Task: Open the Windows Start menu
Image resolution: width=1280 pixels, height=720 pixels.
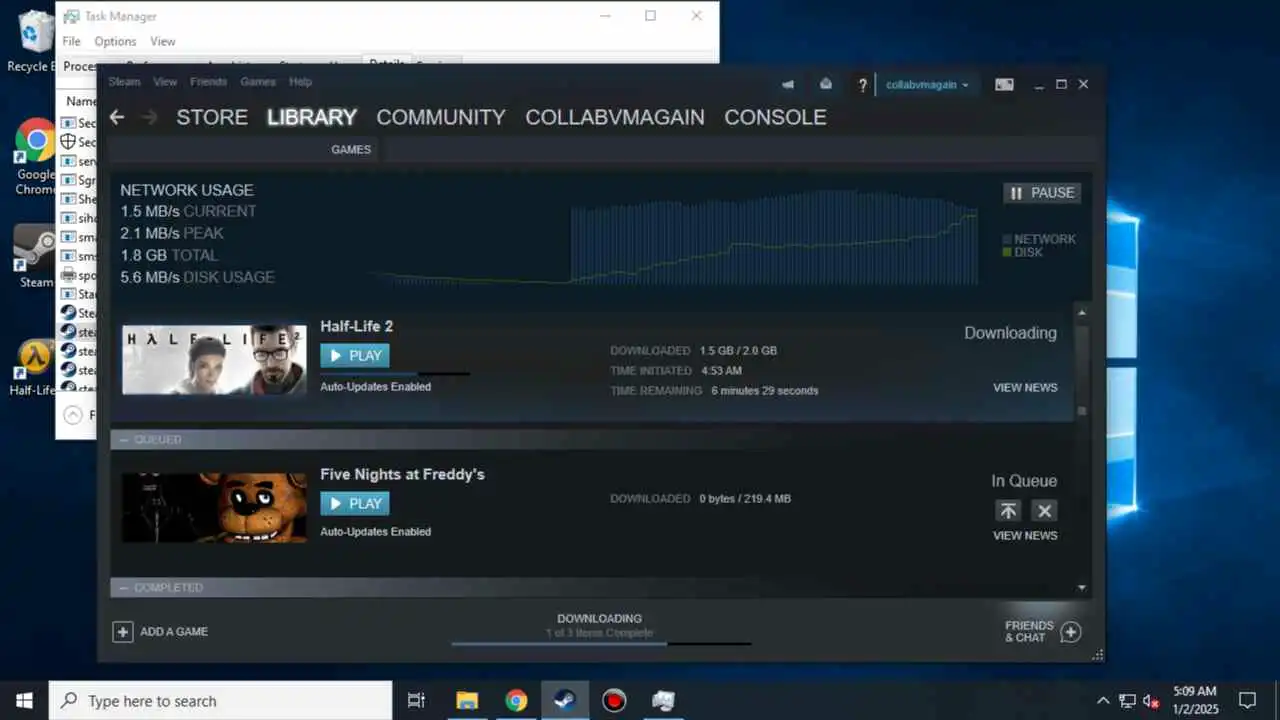Action: [x=24, y=700]
